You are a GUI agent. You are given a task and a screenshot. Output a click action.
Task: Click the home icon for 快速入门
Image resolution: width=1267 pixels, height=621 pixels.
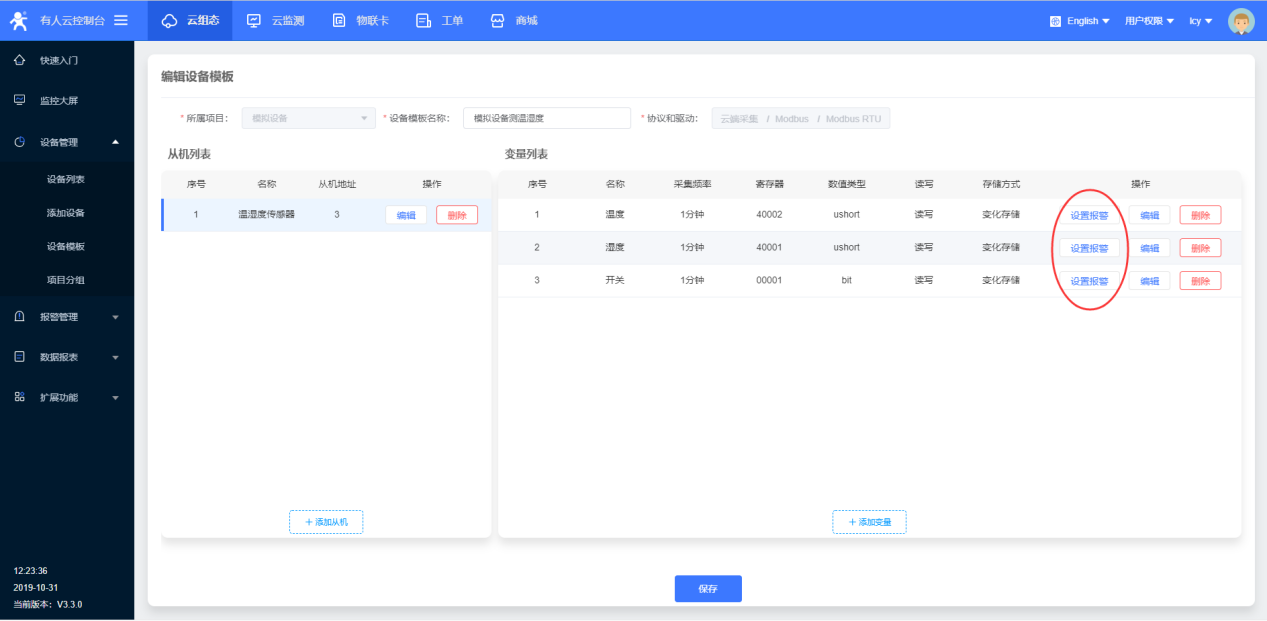(19, 60)
